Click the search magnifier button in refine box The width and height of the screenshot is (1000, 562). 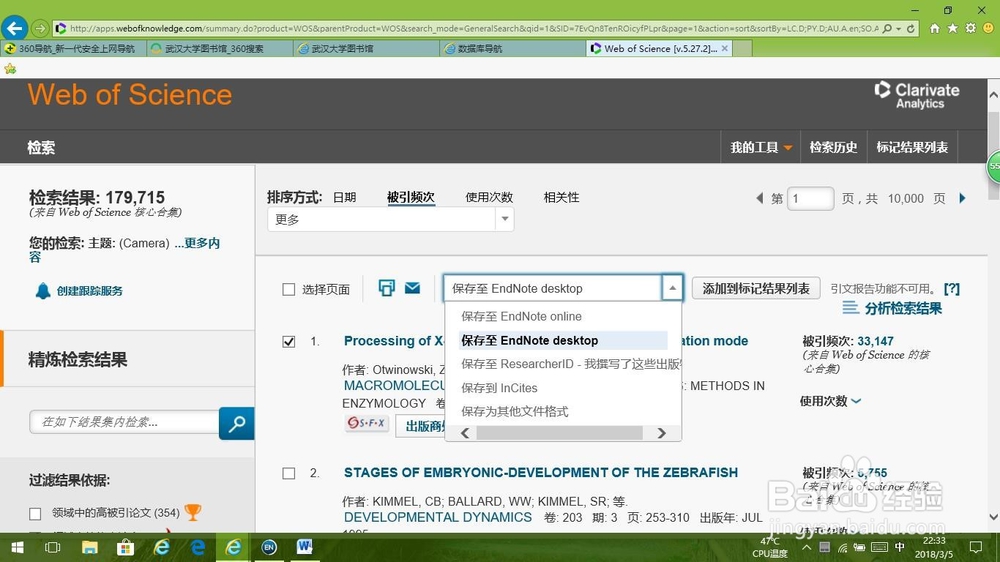[x=237, y=423]
